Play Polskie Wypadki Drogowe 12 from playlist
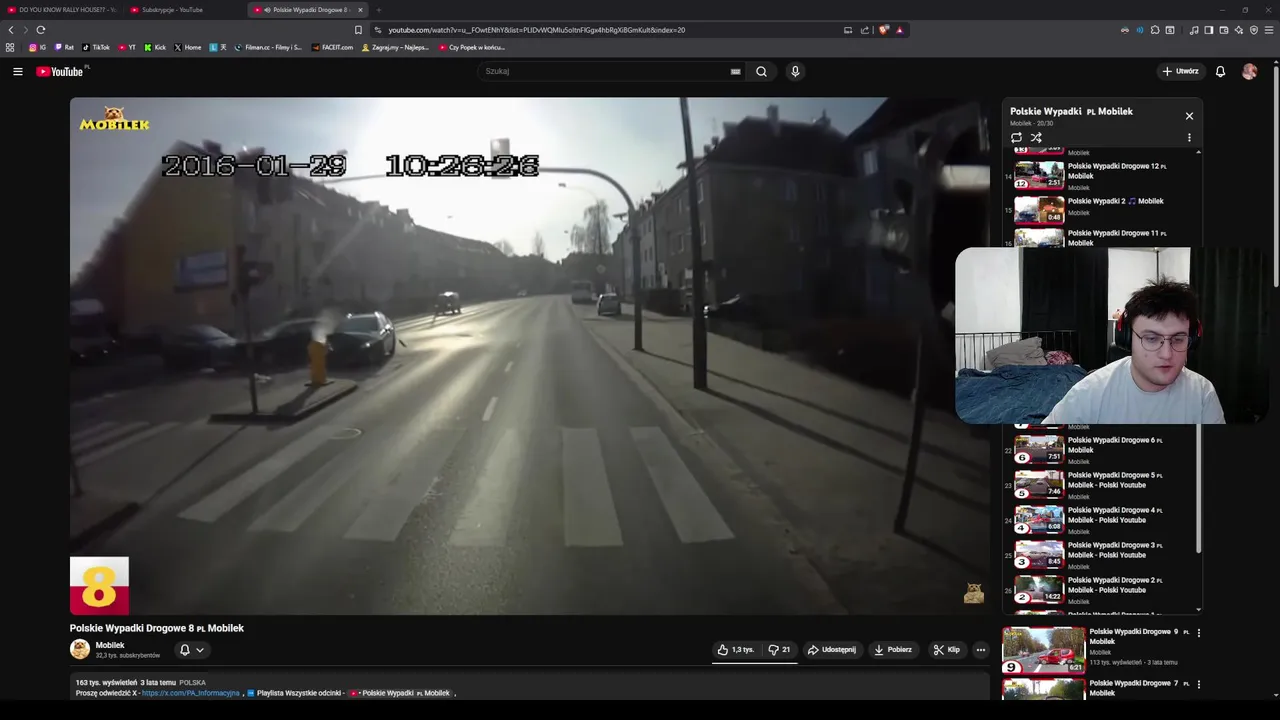Viewport: 1280px width, 720px height. pyautogui.click(x=1103, y=176)
